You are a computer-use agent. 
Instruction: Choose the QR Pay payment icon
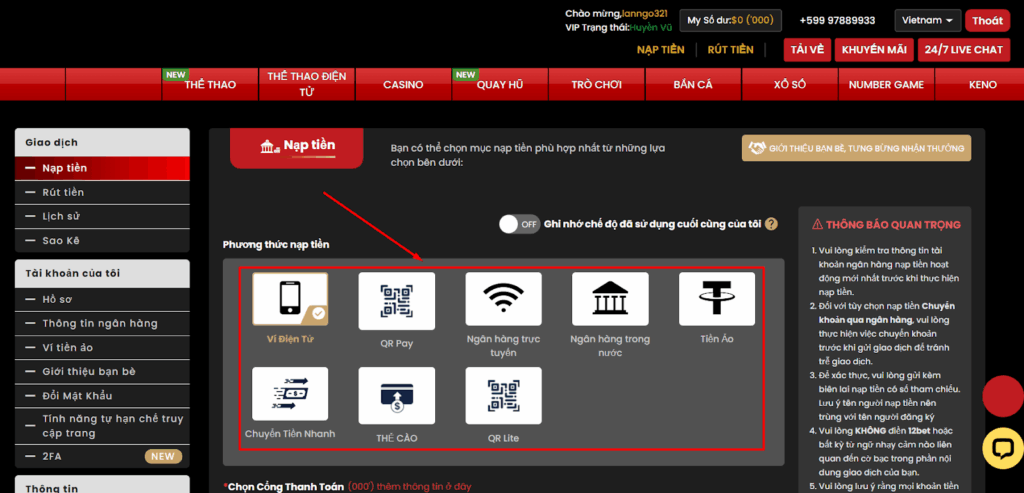coord(396,300)
